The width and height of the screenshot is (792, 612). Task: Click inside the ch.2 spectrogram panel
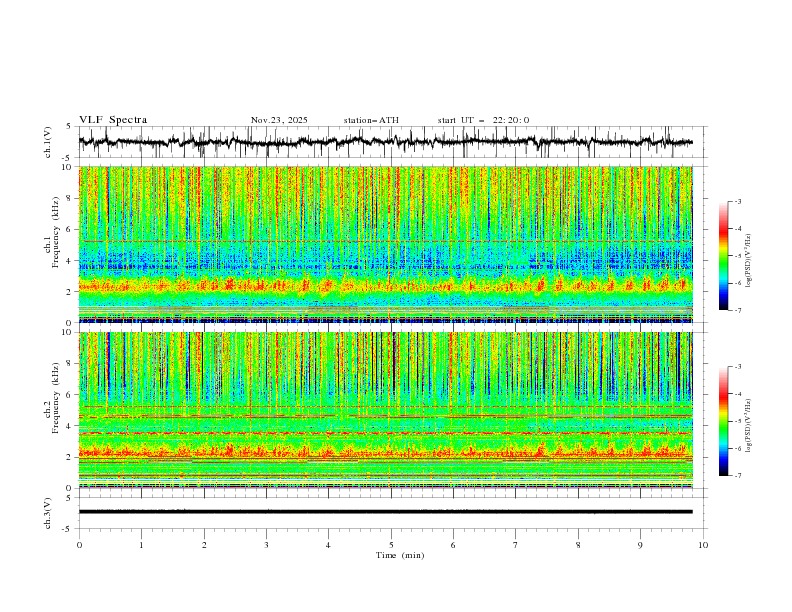pos(386,410)
